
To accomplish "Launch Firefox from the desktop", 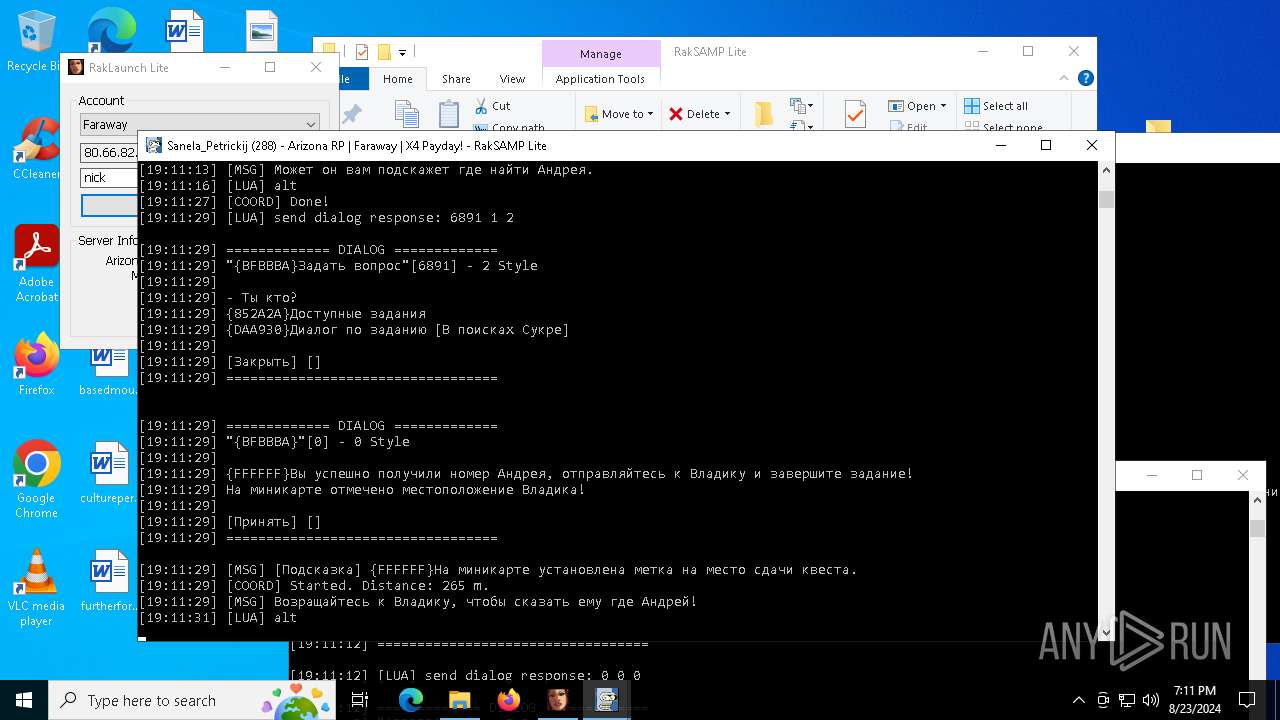I will pos(36,364).
